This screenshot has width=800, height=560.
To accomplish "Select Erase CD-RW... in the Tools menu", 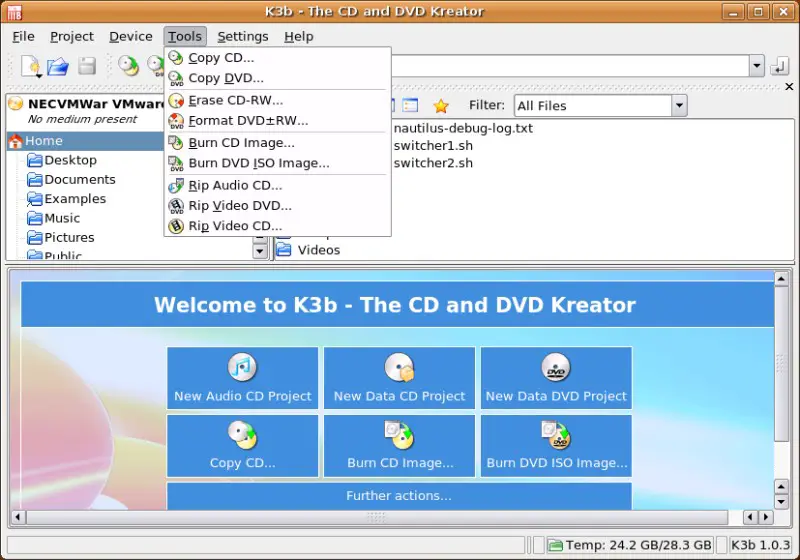I will [277, 100].
